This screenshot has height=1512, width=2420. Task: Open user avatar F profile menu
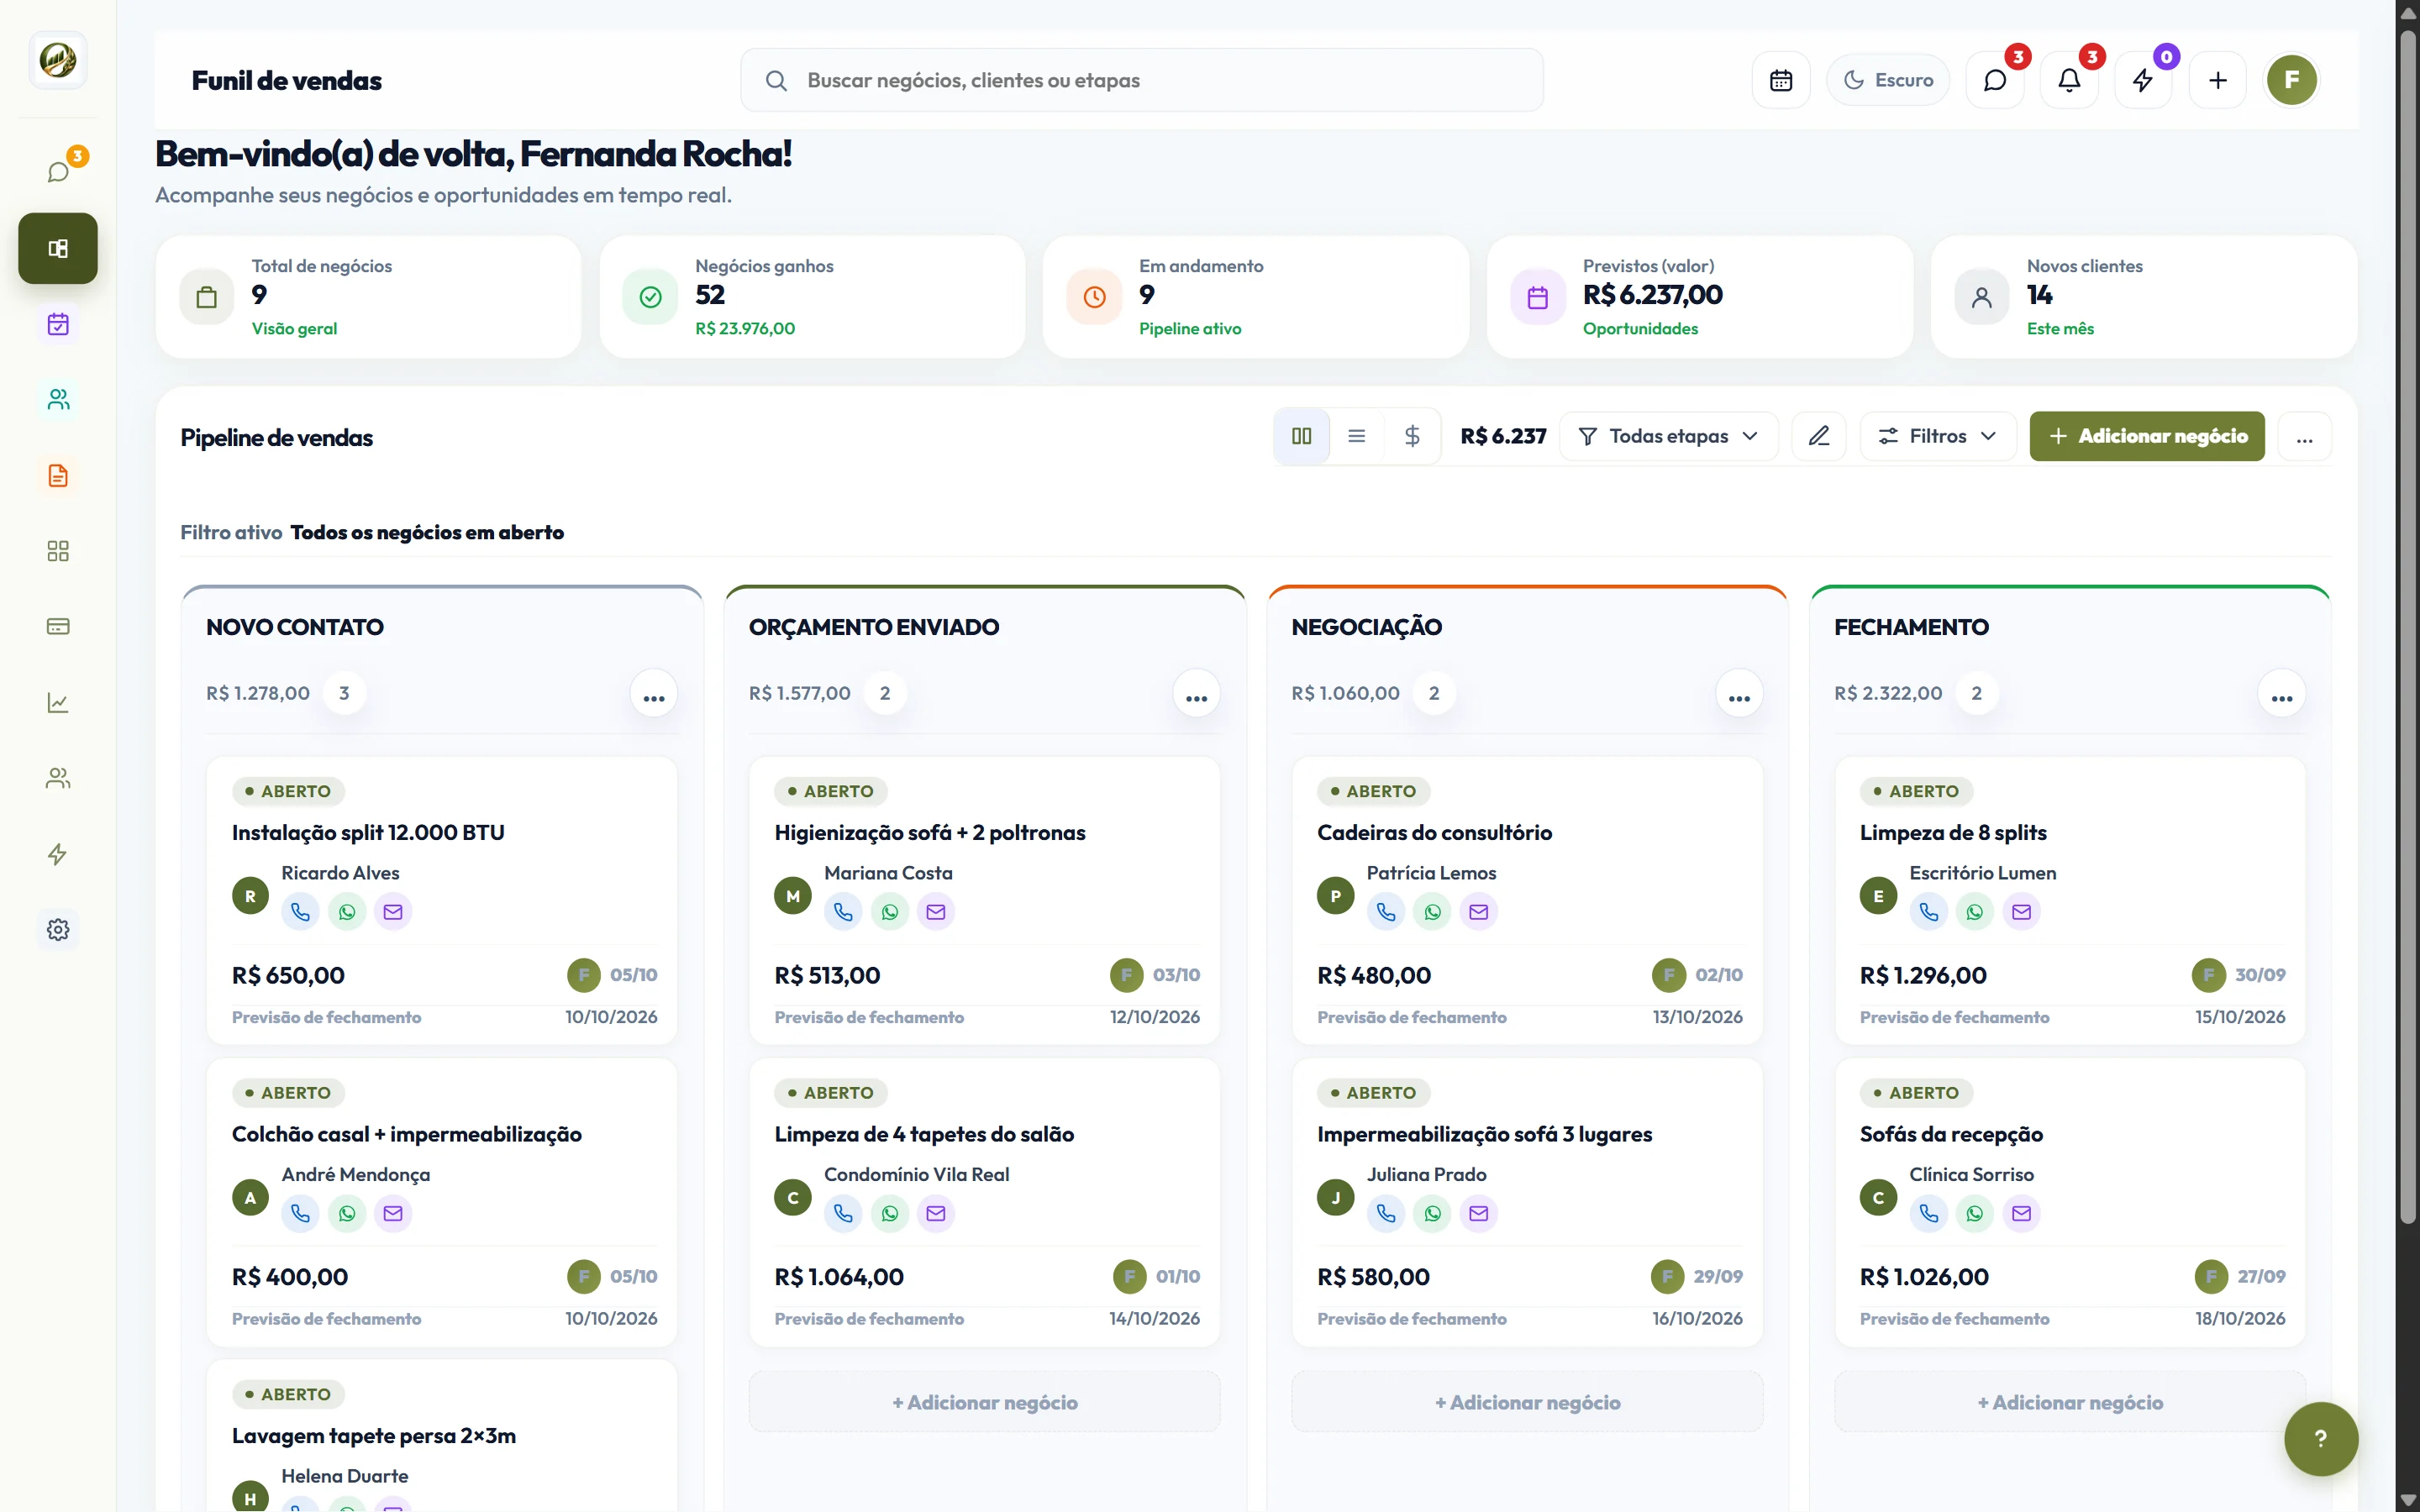(2291, 80)
